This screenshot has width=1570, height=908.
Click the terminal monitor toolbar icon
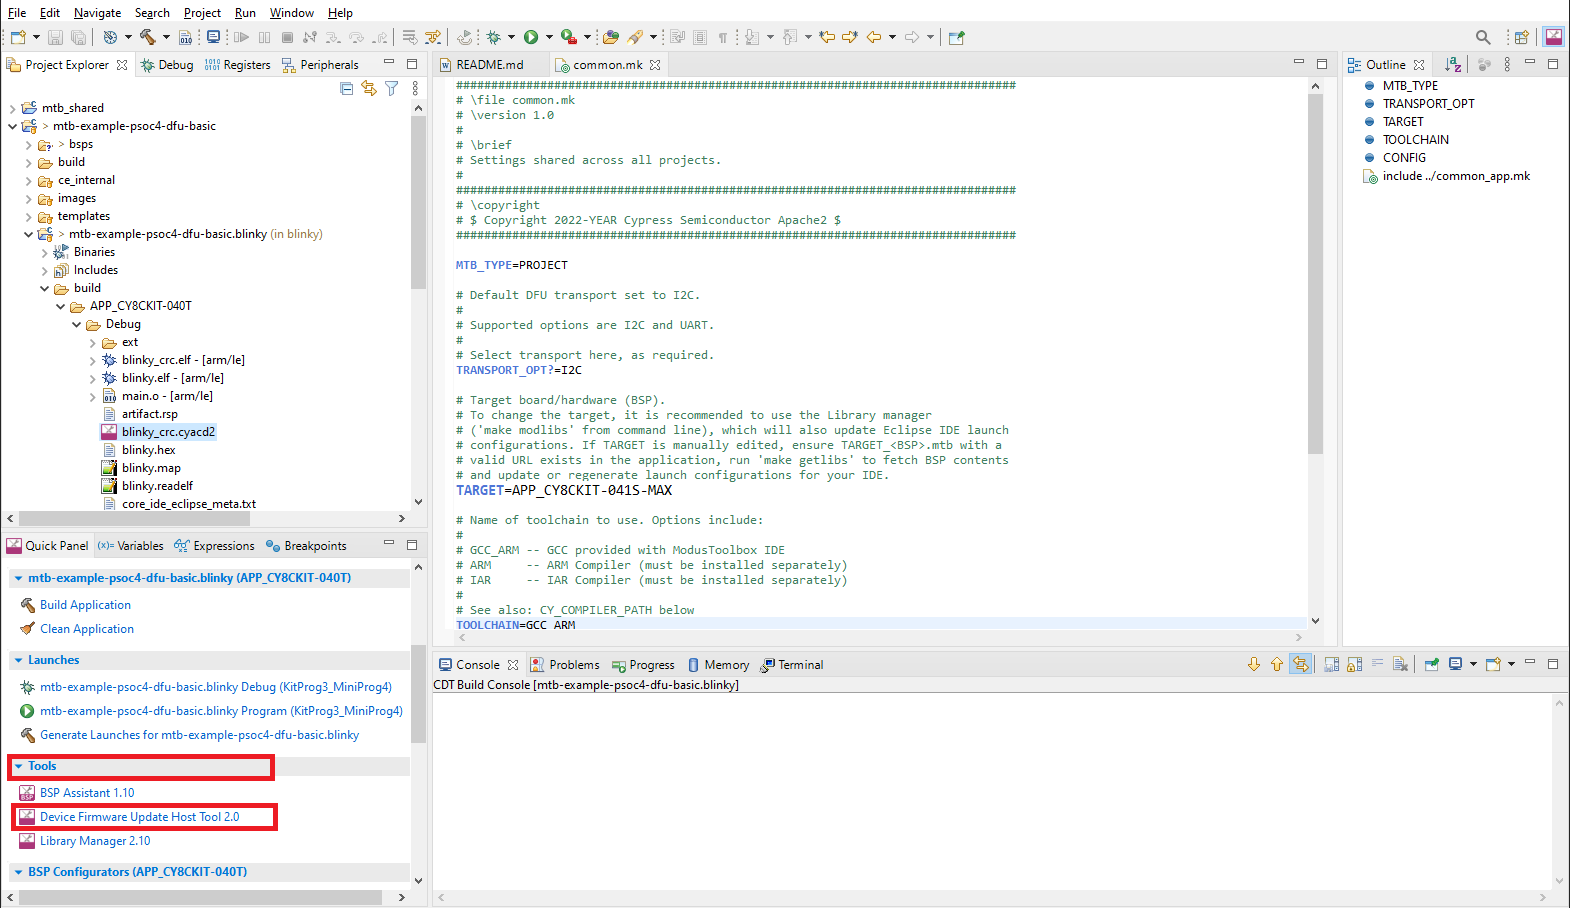[x=213, y=37]
